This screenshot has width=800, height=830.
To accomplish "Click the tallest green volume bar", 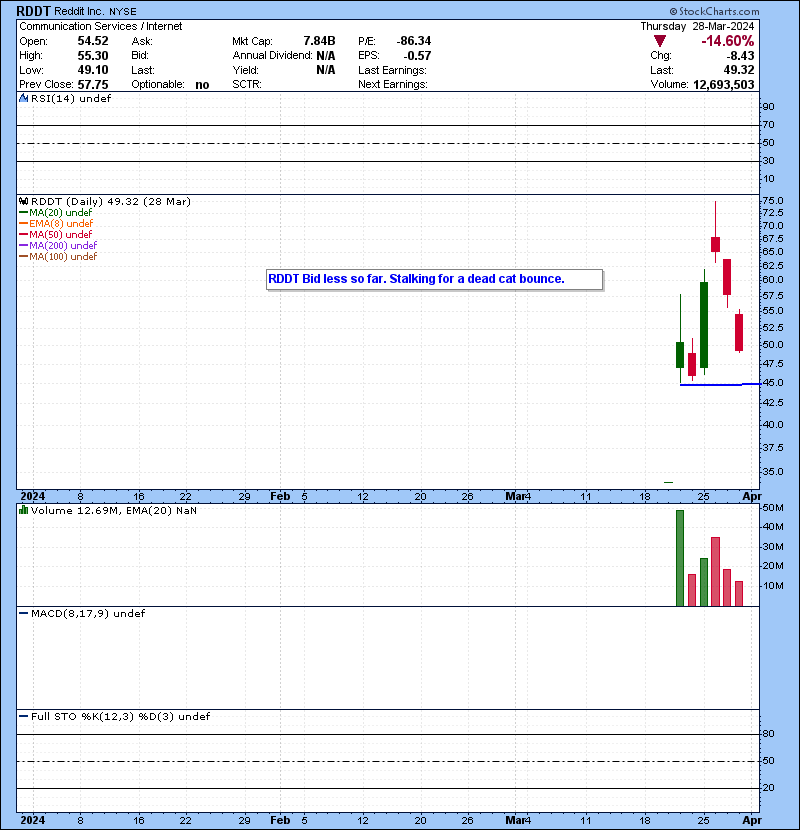I will pyautogui.click(x=680, y=558).
